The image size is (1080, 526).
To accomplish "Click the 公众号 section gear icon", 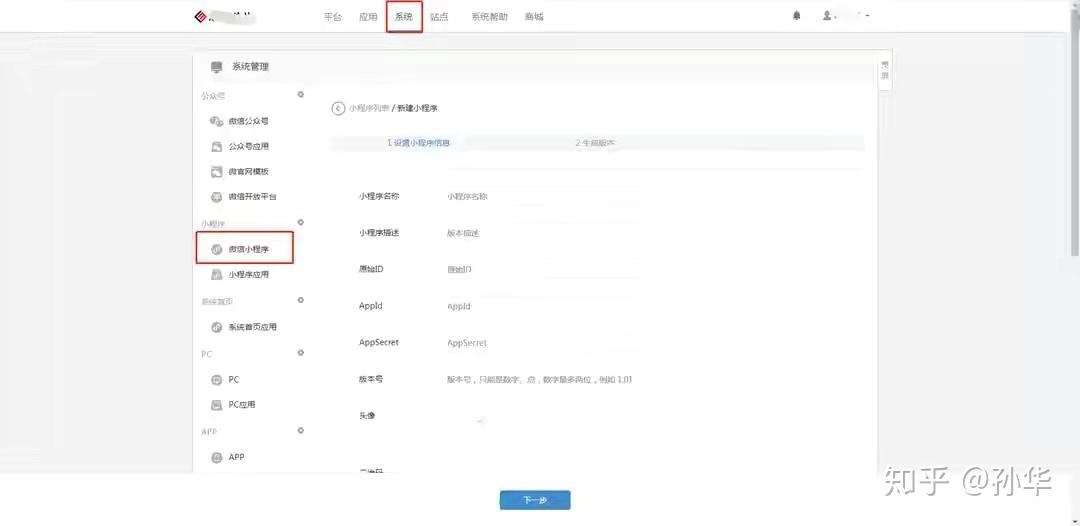I will (x=300, y=94).
